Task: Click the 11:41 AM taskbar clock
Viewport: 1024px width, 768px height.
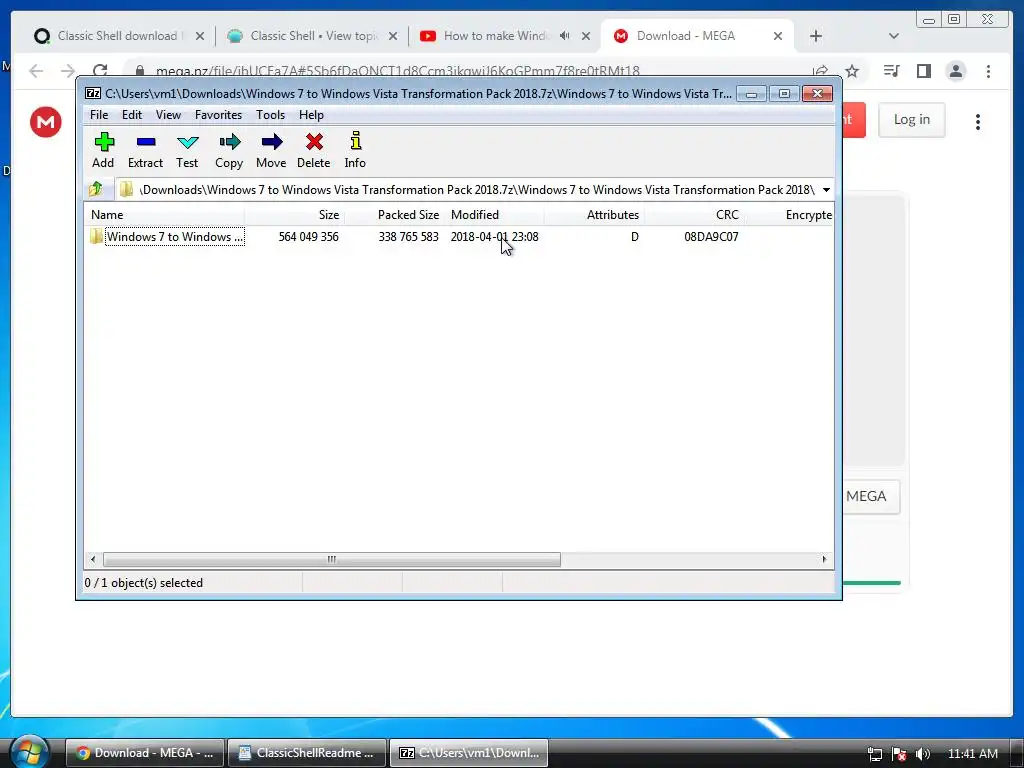Action: click(x=972, y=754)
